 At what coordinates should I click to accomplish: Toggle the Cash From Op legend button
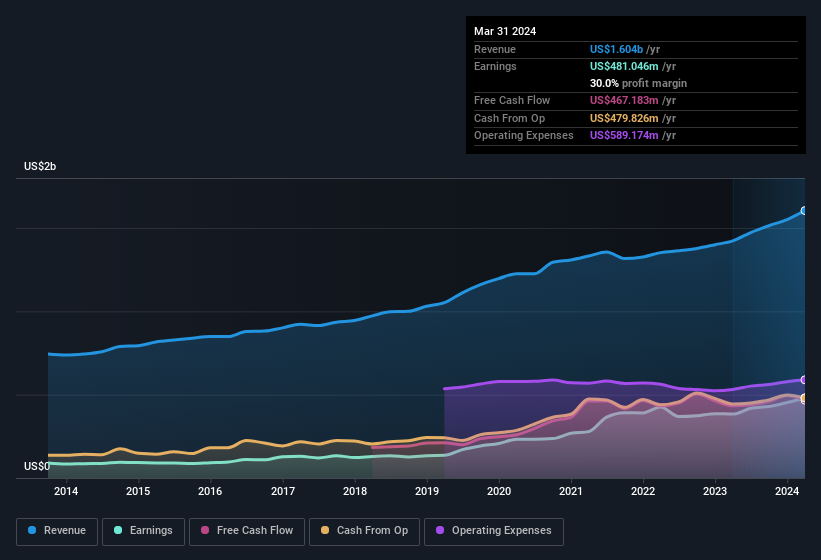(364, 531)
